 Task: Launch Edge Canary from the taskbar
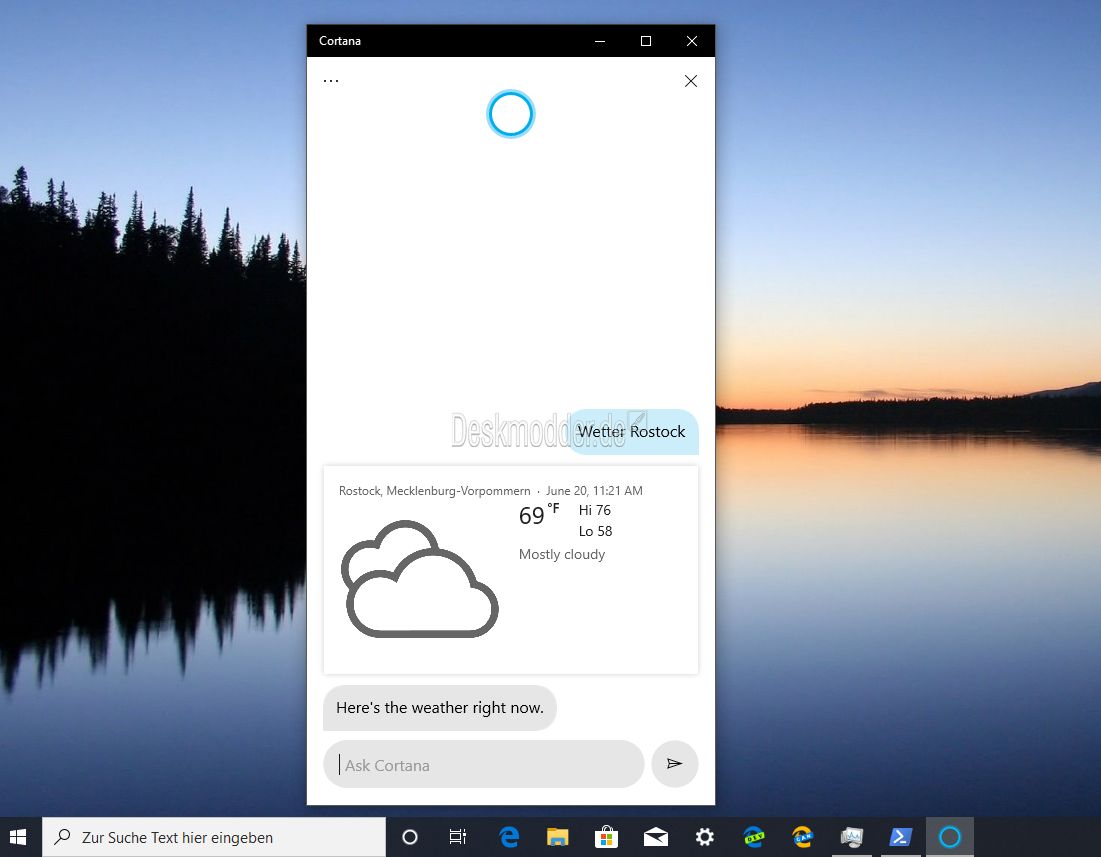pyautogui.click(x=803, y=837)
